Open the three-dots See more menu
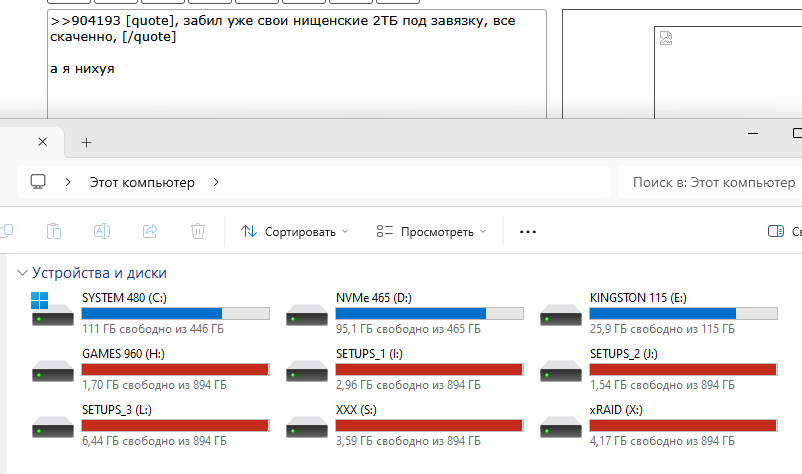The image size is (802, 474). pos(528,232)
